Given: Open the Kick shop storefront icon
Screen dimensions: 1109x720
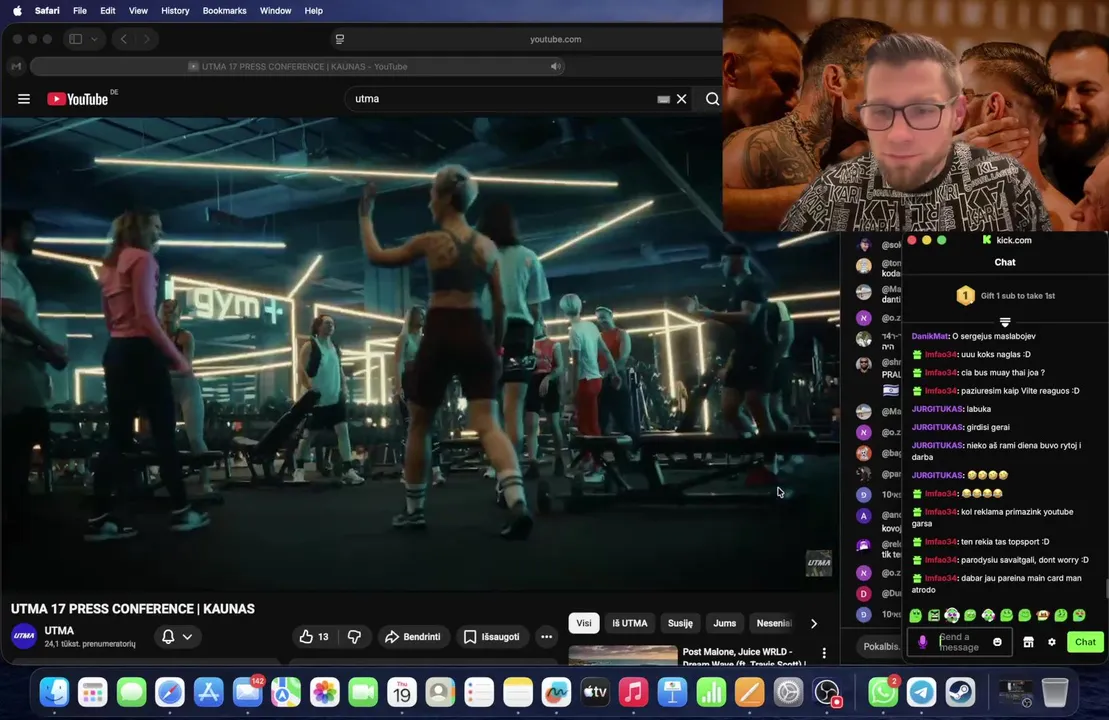Looking at the screenshot, I should pyautogui.click(x=1028, y=642).
